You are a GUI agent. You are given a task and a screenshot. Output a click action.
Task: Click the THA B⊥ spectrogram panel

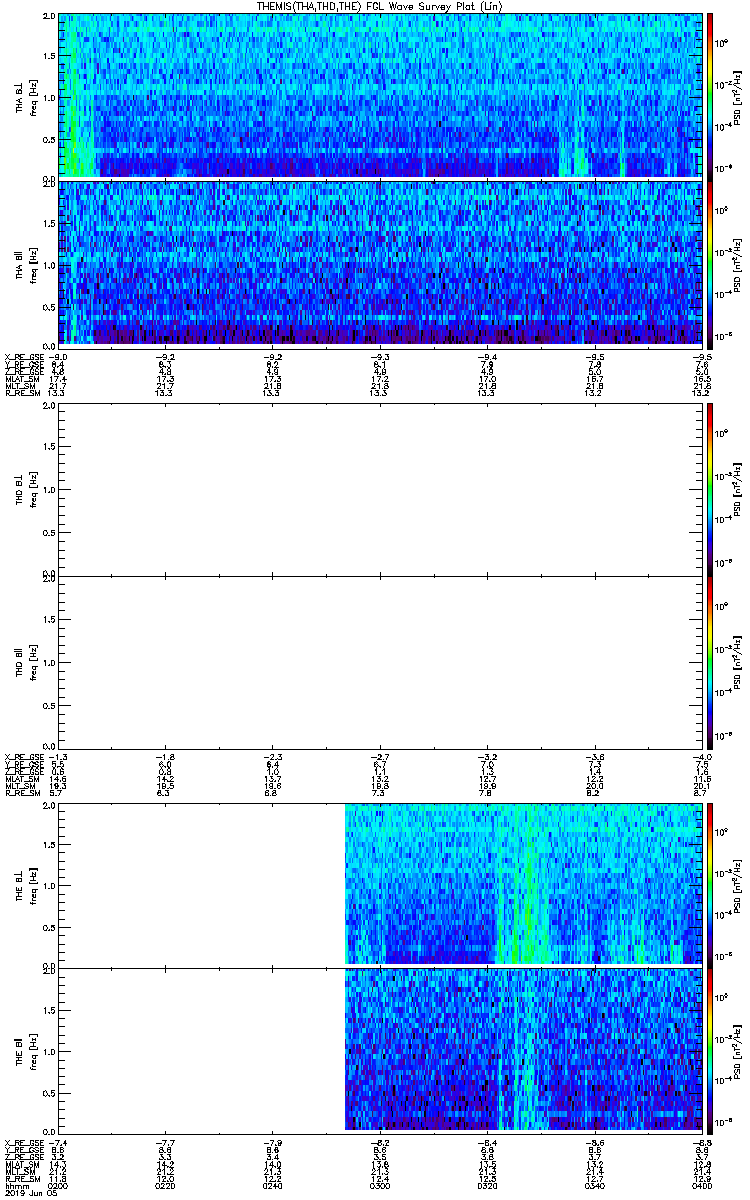[380, 96]
